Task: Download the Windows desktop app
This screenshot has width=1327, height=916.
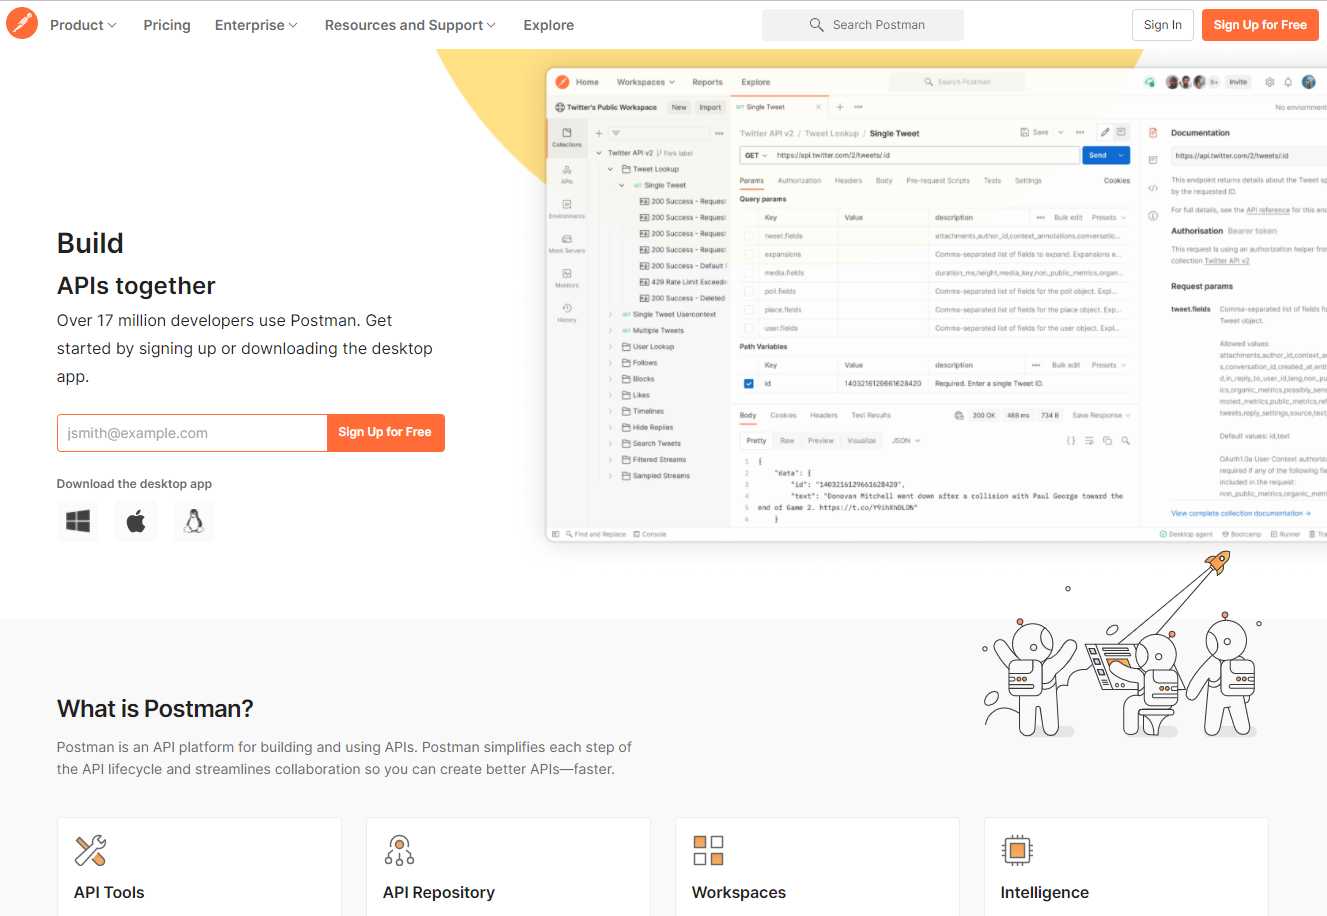Action: (78, 521)
